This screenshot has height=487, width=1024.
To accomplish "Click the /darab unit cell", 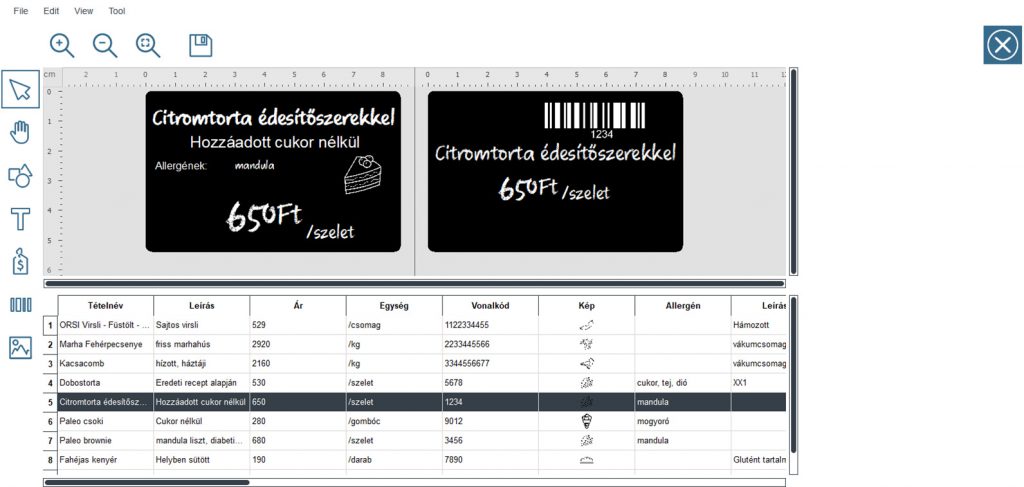I will [x=394, y=460].
